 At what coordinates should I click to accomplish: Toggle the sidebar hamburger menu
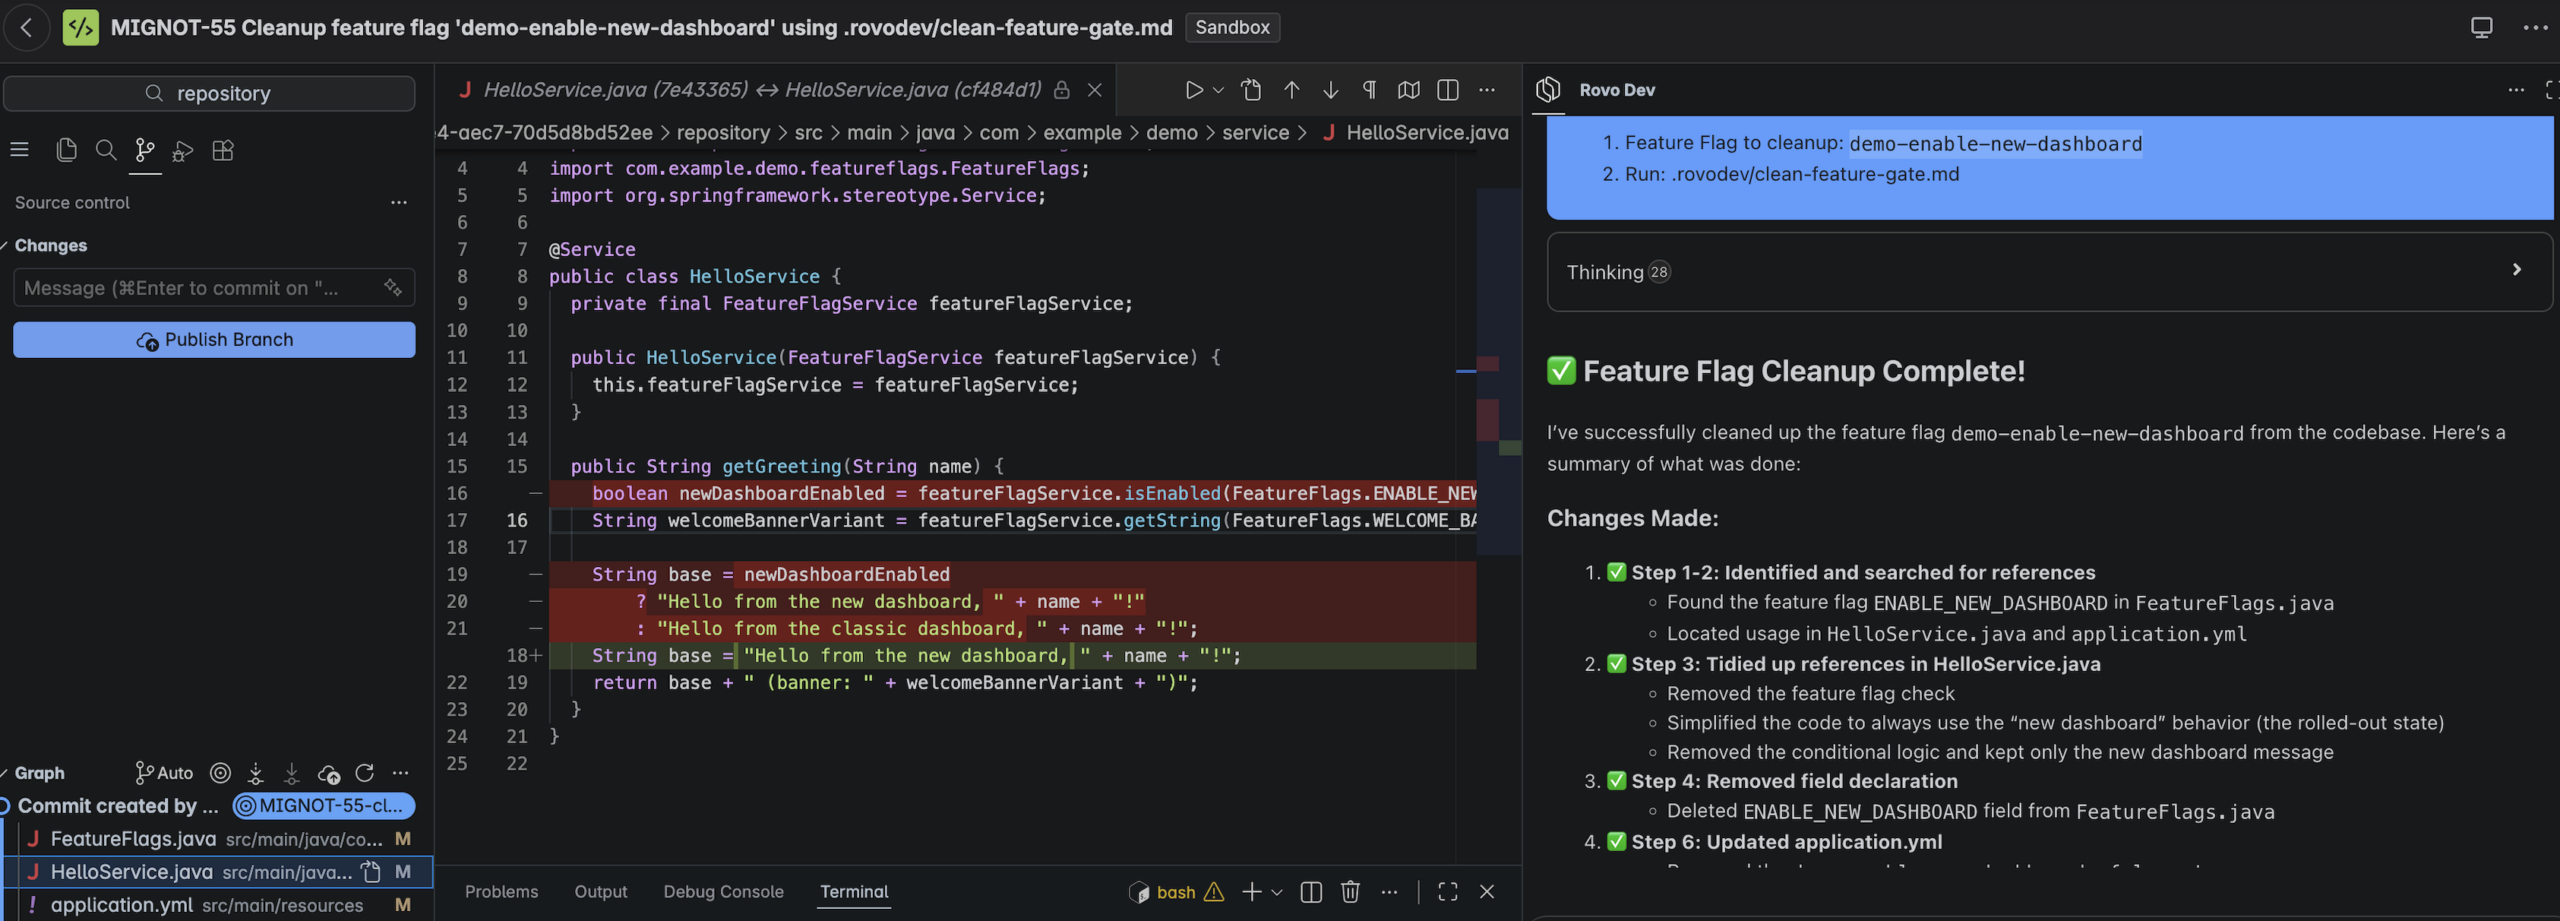click(19, 150)
